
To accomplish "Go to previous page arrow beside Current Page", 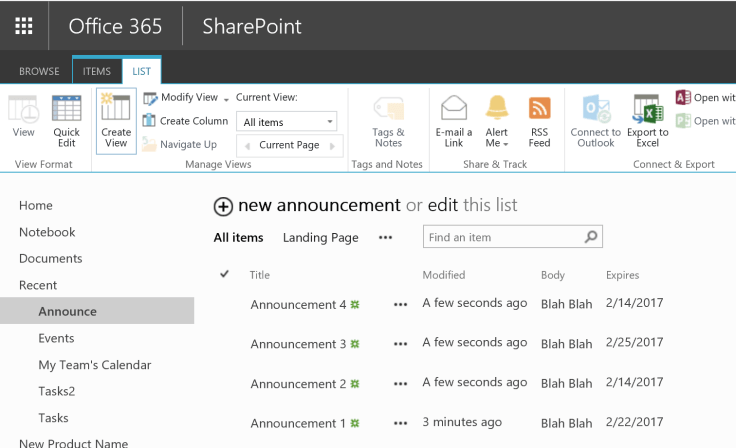I will point(247,146).
